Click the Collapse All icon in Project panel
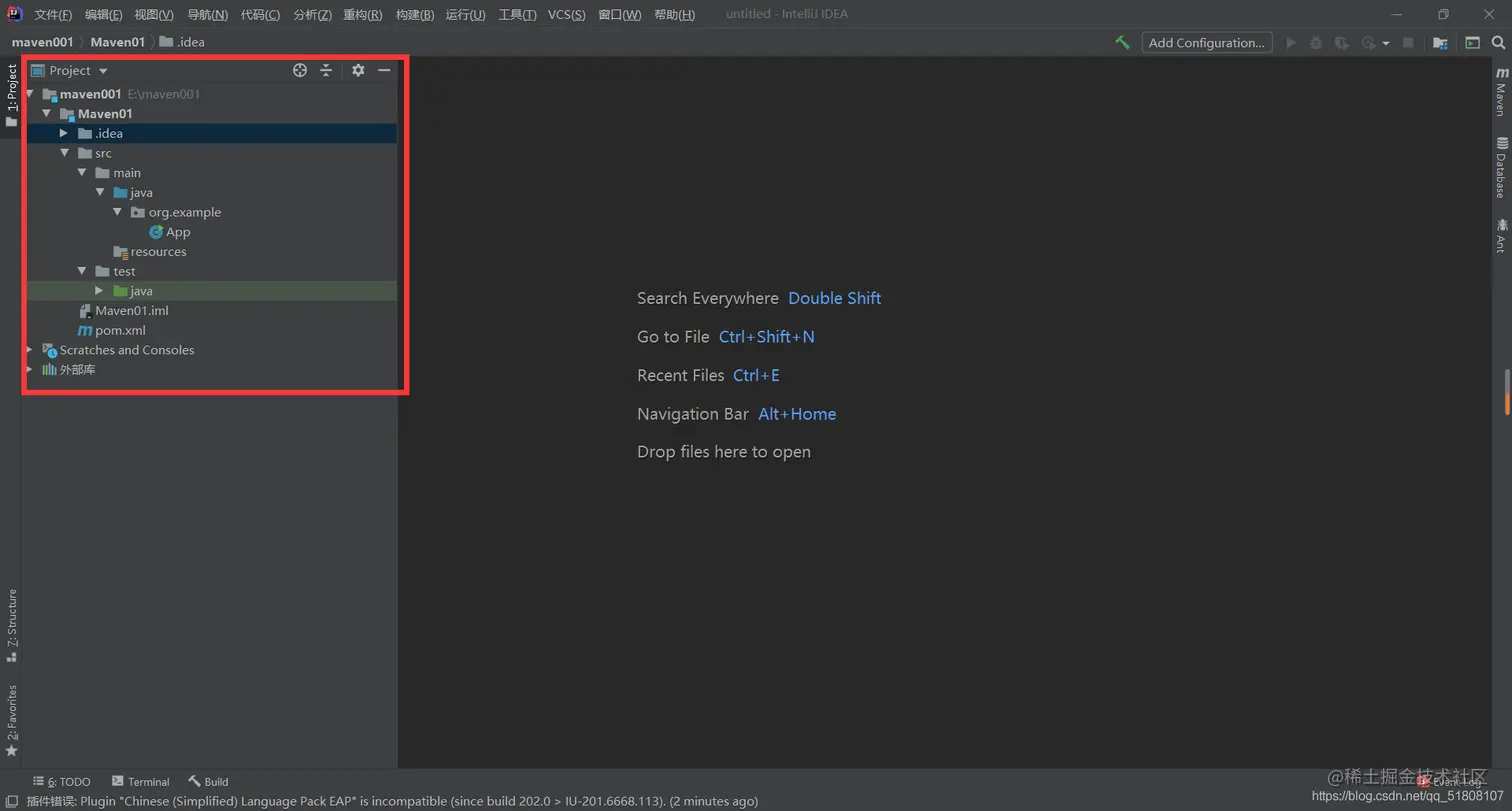This screenshot has width=1512, height=811. click(326, 70)
